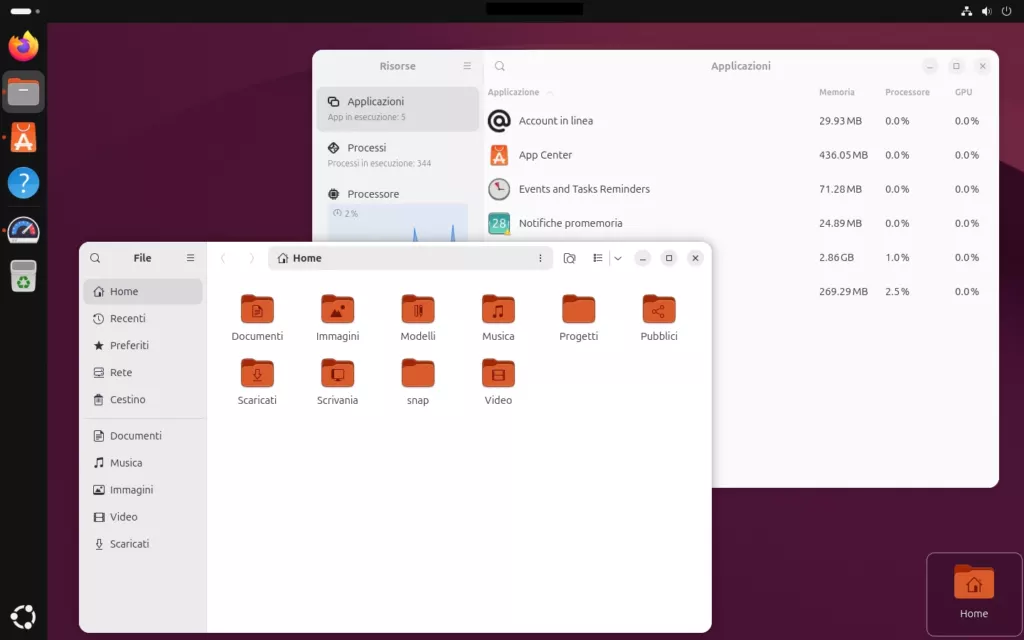This screenshot has width=1024, height=640.
Task: Open the Video folder icon in the grid
Action: coord(498,374)
